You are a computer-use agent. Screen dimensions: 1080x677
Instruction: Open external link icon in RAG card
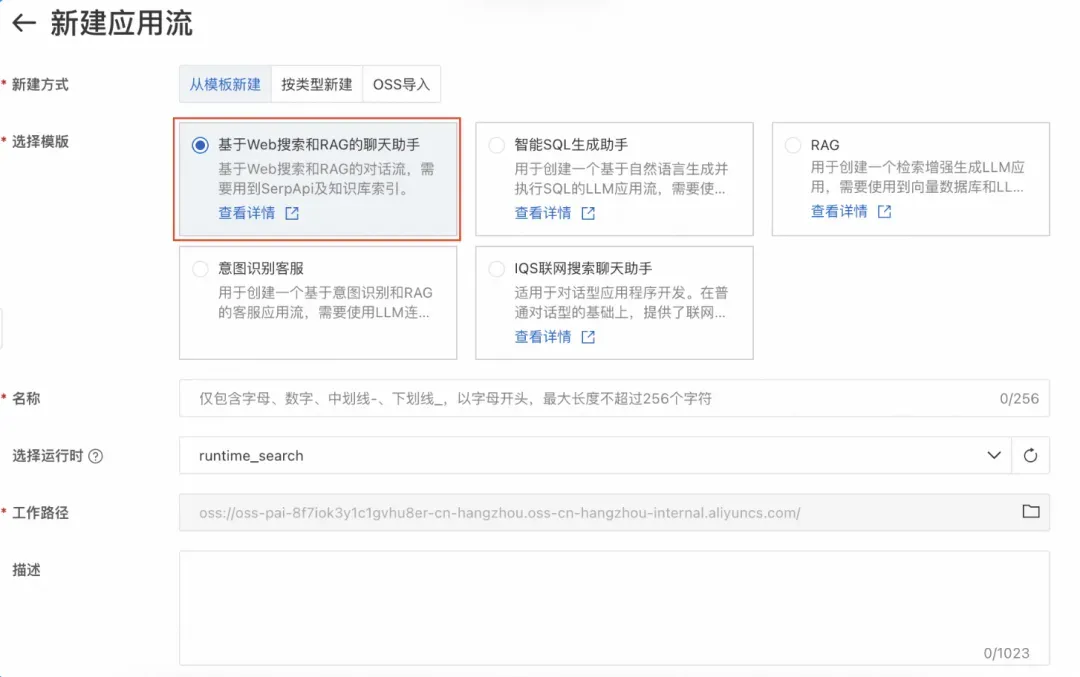(x=884, y=212)
